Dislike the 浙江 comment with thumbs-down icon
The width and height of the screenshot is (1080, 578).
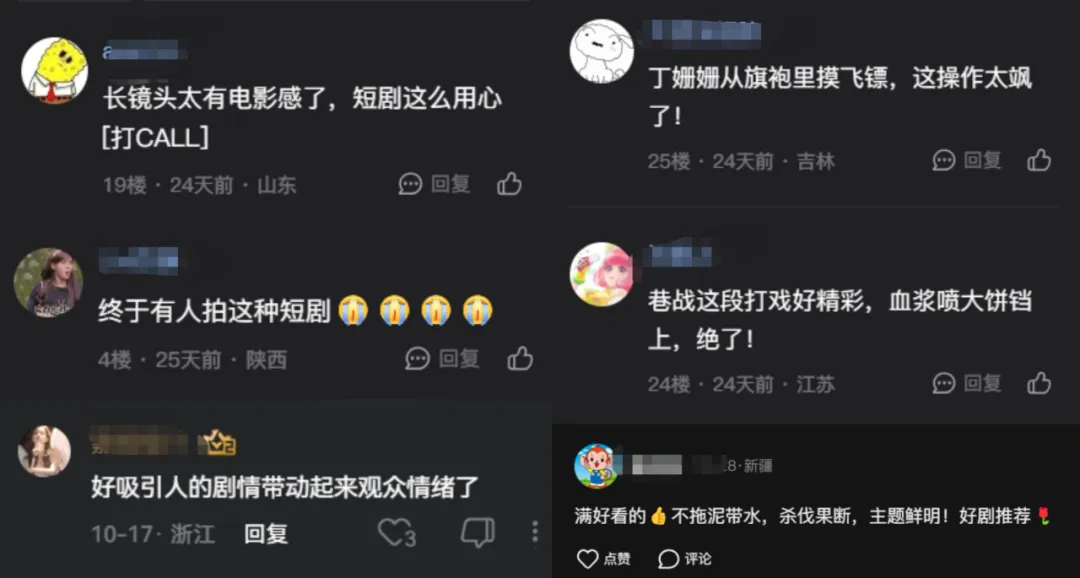pos(477,533)
